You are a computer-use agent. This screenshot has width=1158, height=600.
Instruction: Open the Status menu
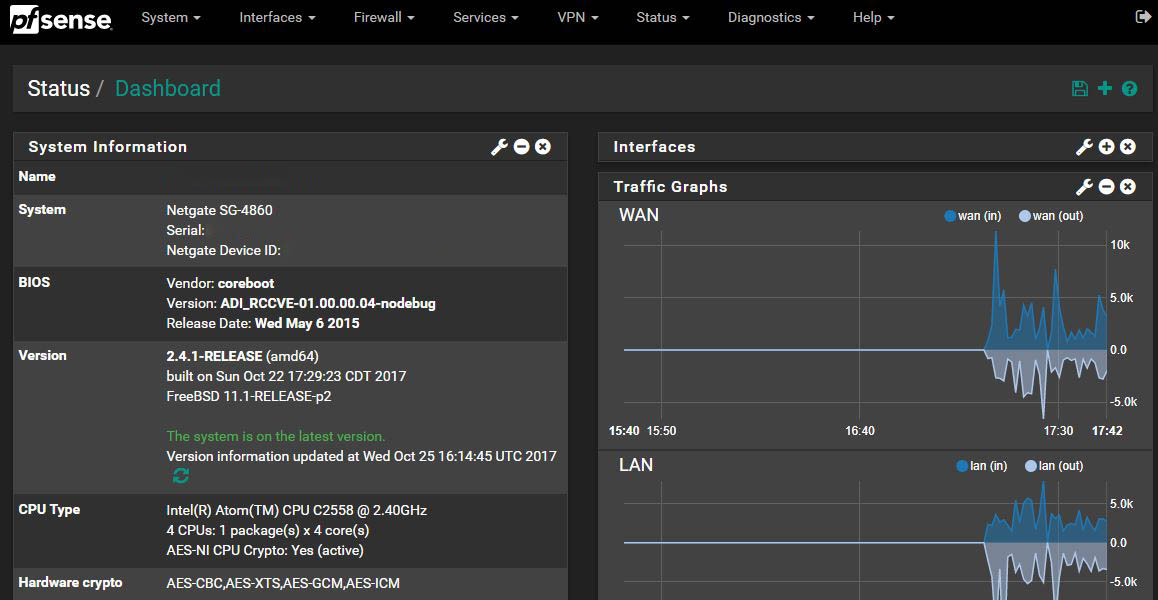(x=663, y=17)
